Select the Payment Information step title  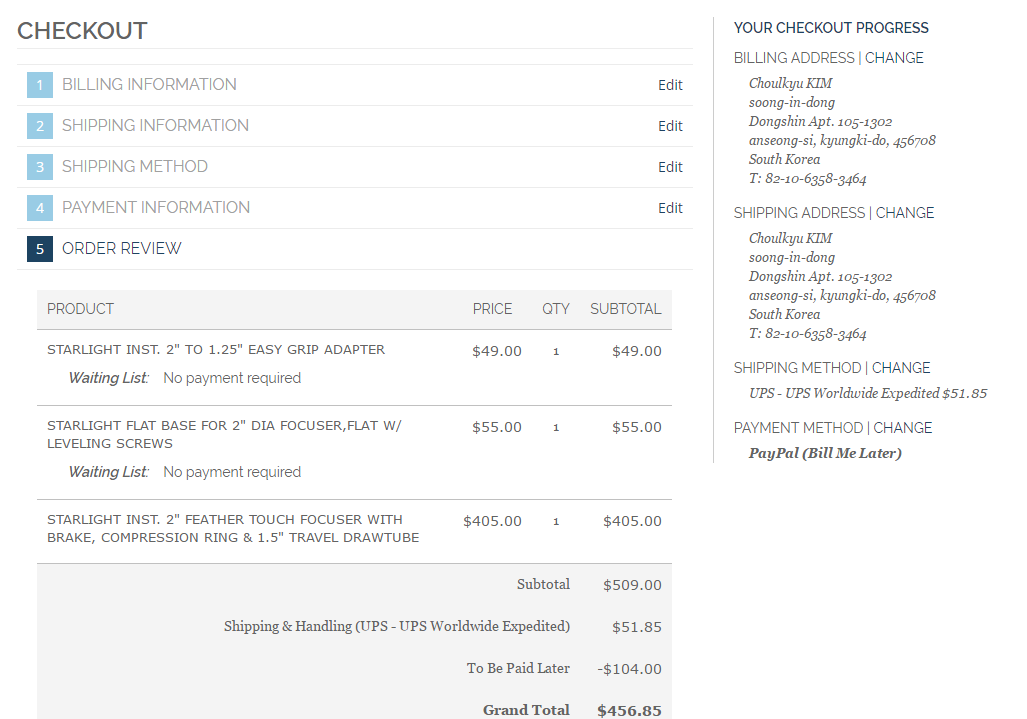[156, 208]
